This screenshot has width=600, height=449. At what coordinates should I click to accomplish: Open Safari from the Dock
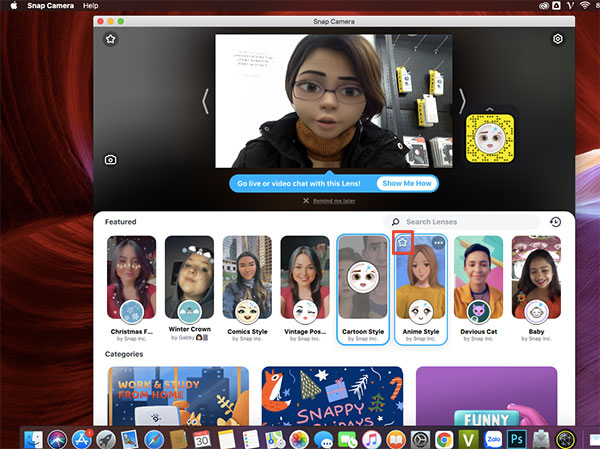point(154,439)
